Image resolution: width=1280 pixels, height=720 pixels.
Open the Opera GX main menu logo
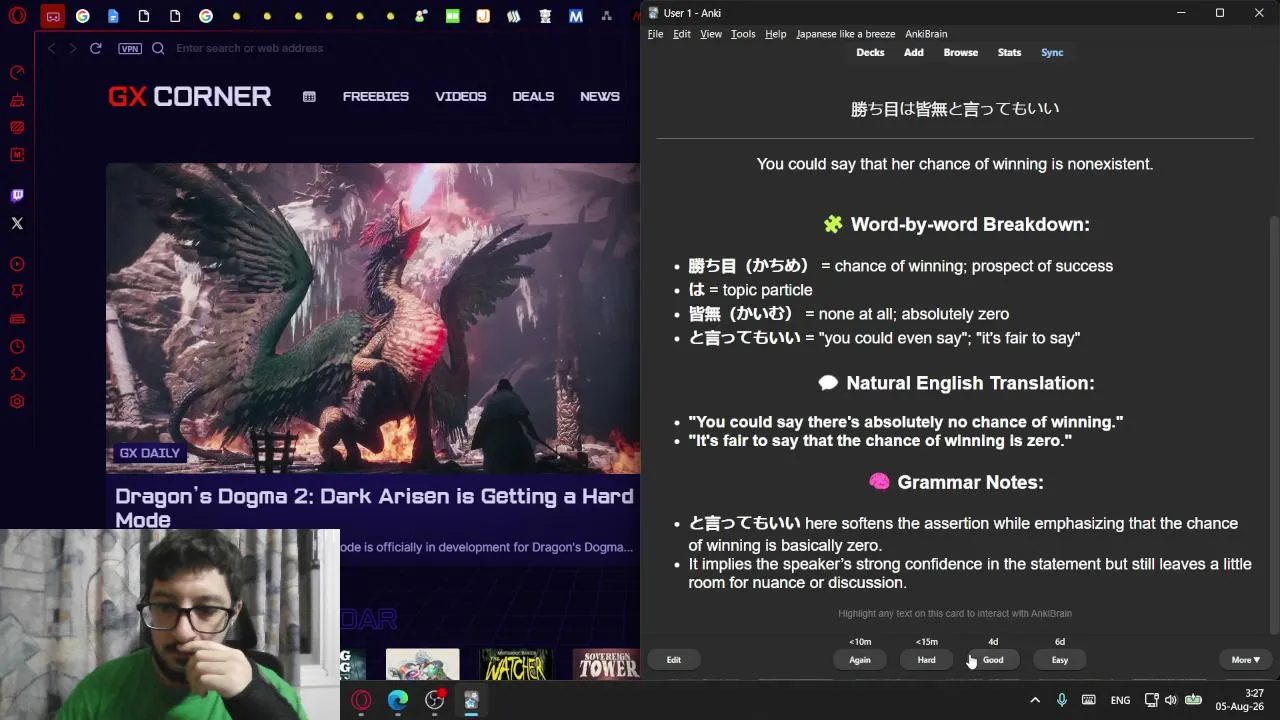coord(17,16)
